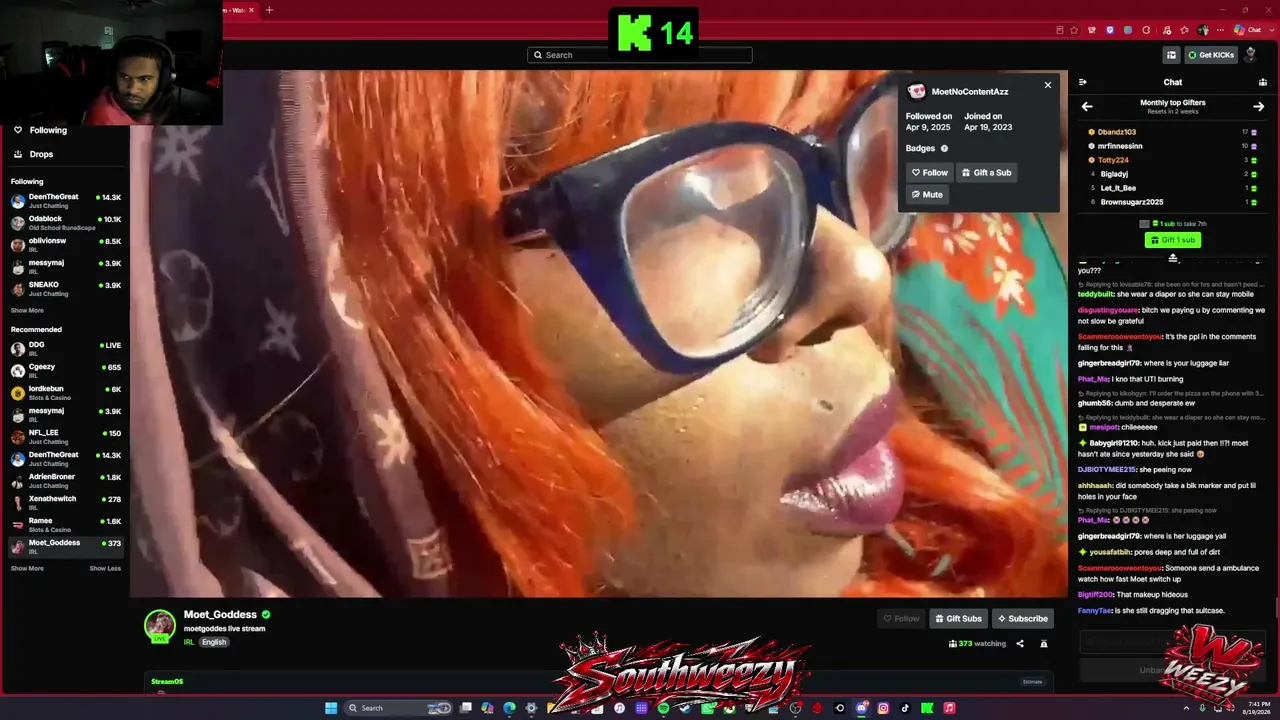
Task: Open SNEAKO channel in the sidebar
Action: (x=65, y=289)
